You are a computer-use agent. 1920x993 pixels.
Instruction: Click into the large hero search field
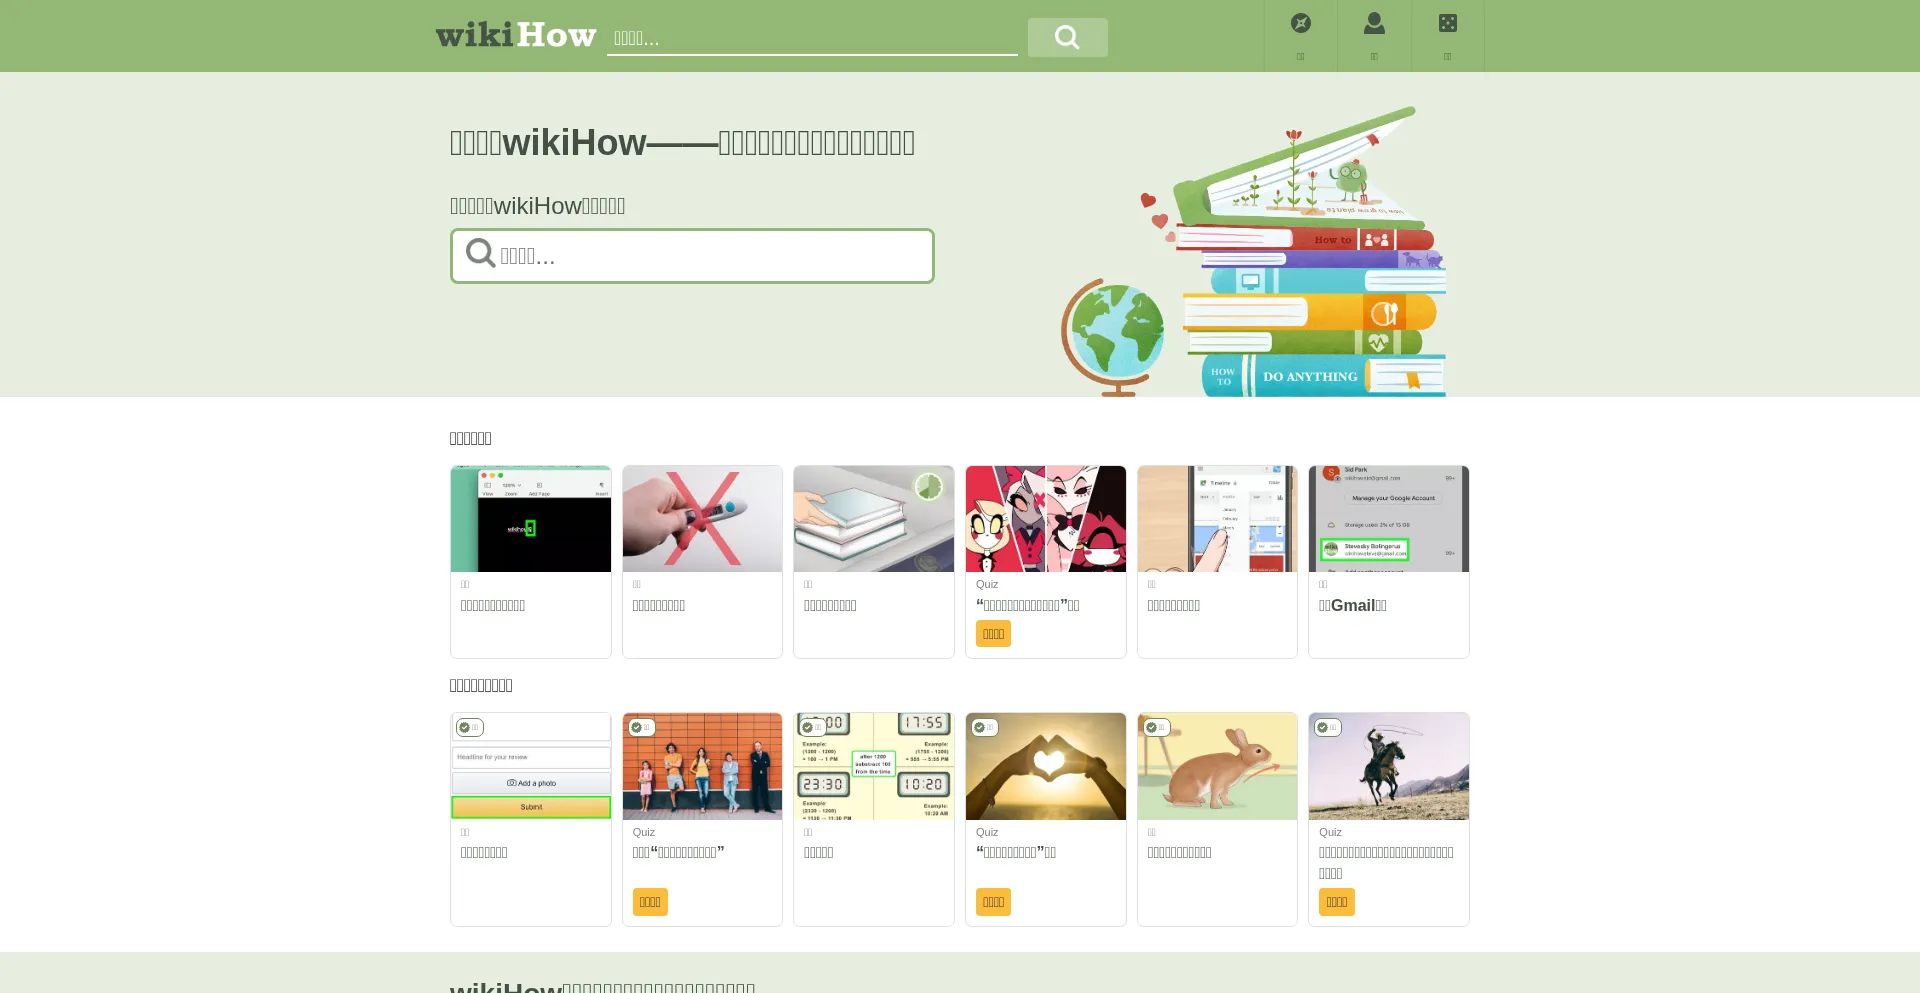coord(712,256)
